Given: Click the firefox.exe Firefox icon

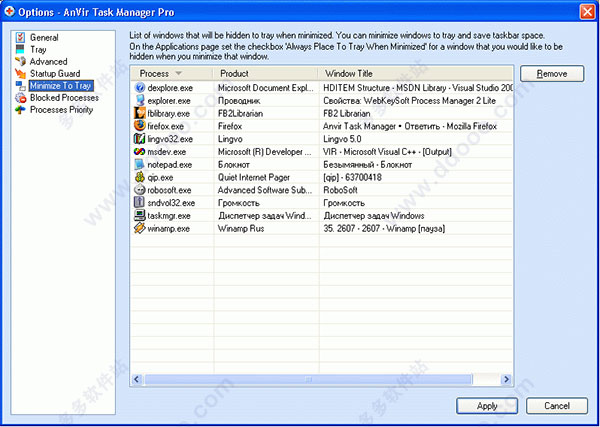Looking at the screenshot, I should [x=140, y=126].
